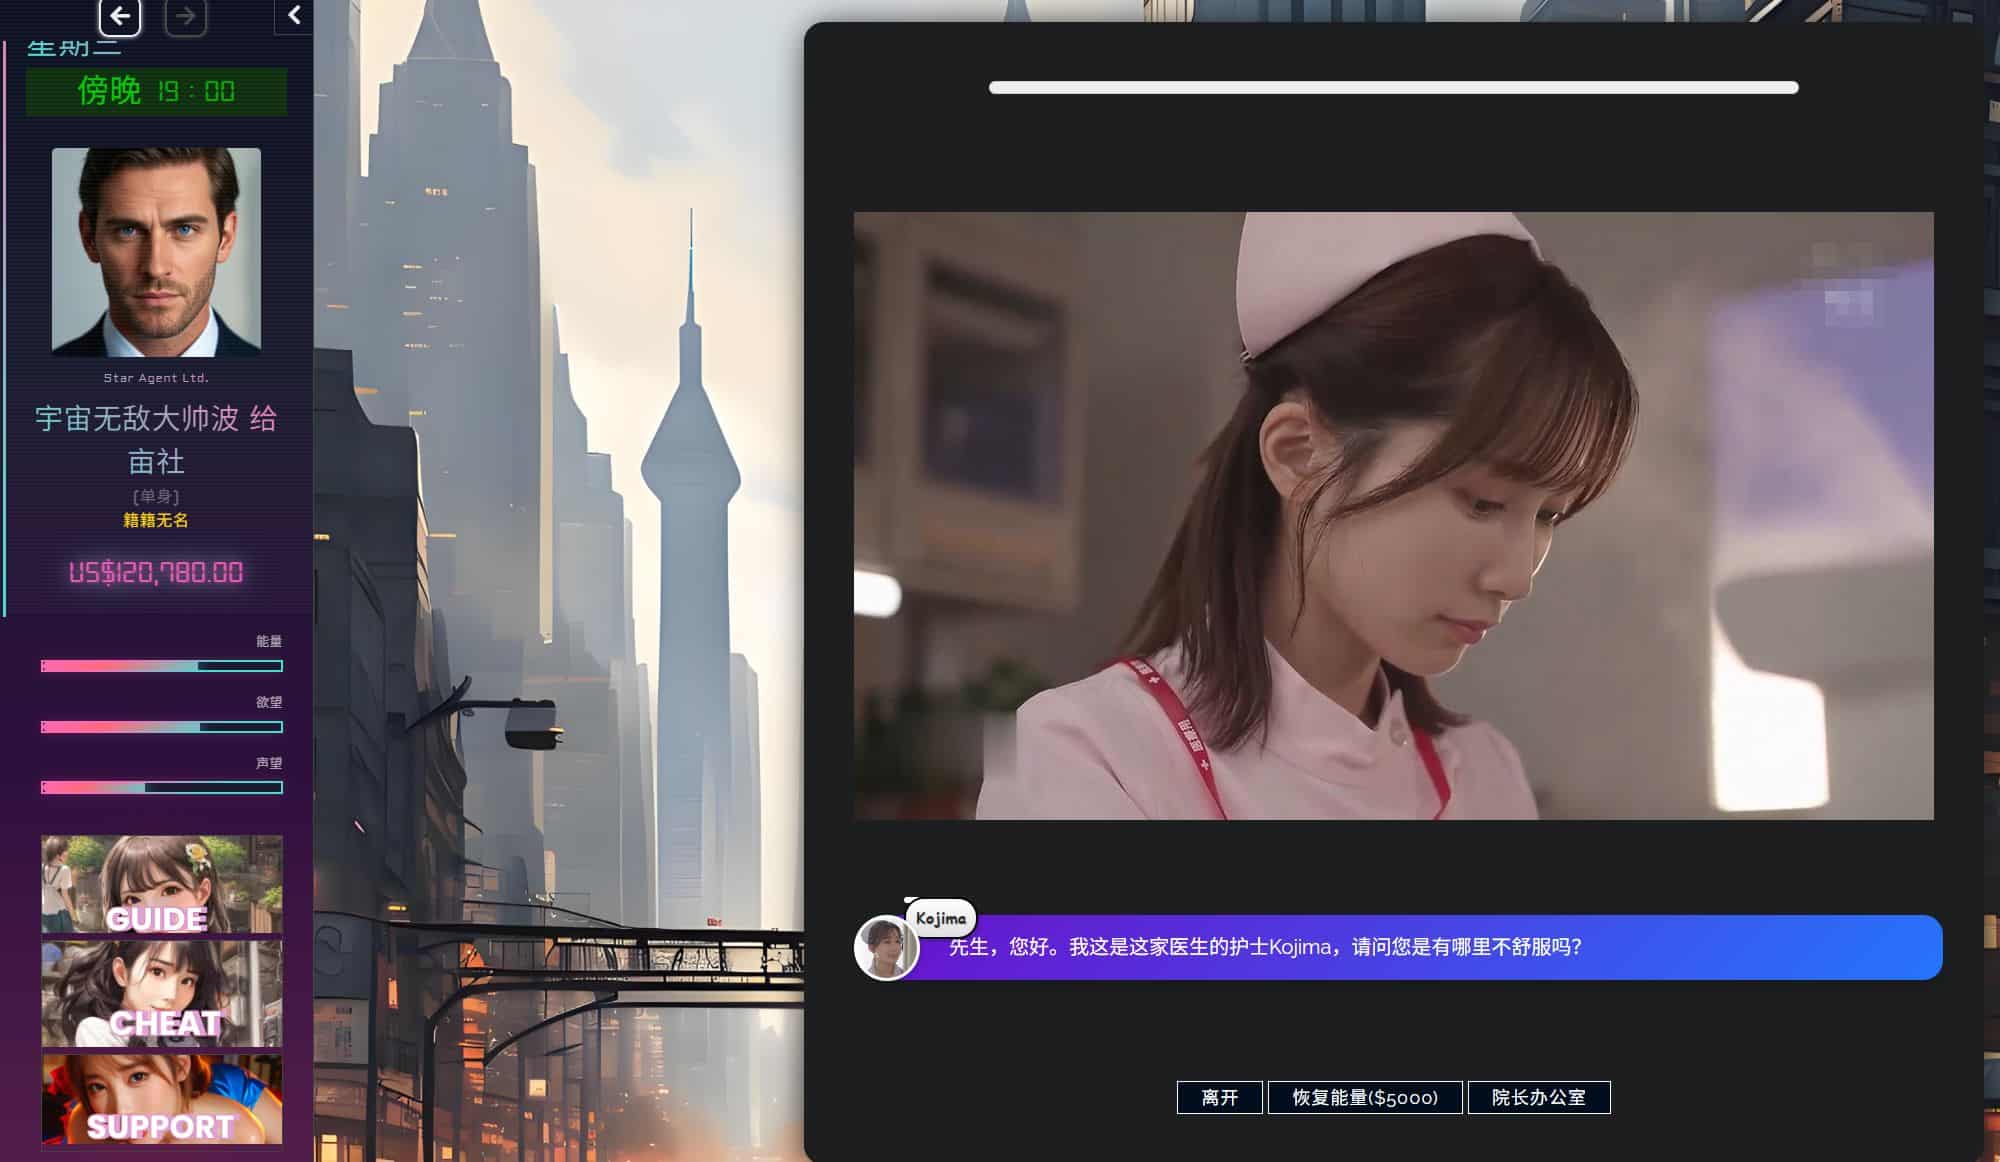Viewport: 2000px width, 1162px height.
Task: Enter the 院长办公室 (director's office)
Action: click(1538, 1097)
